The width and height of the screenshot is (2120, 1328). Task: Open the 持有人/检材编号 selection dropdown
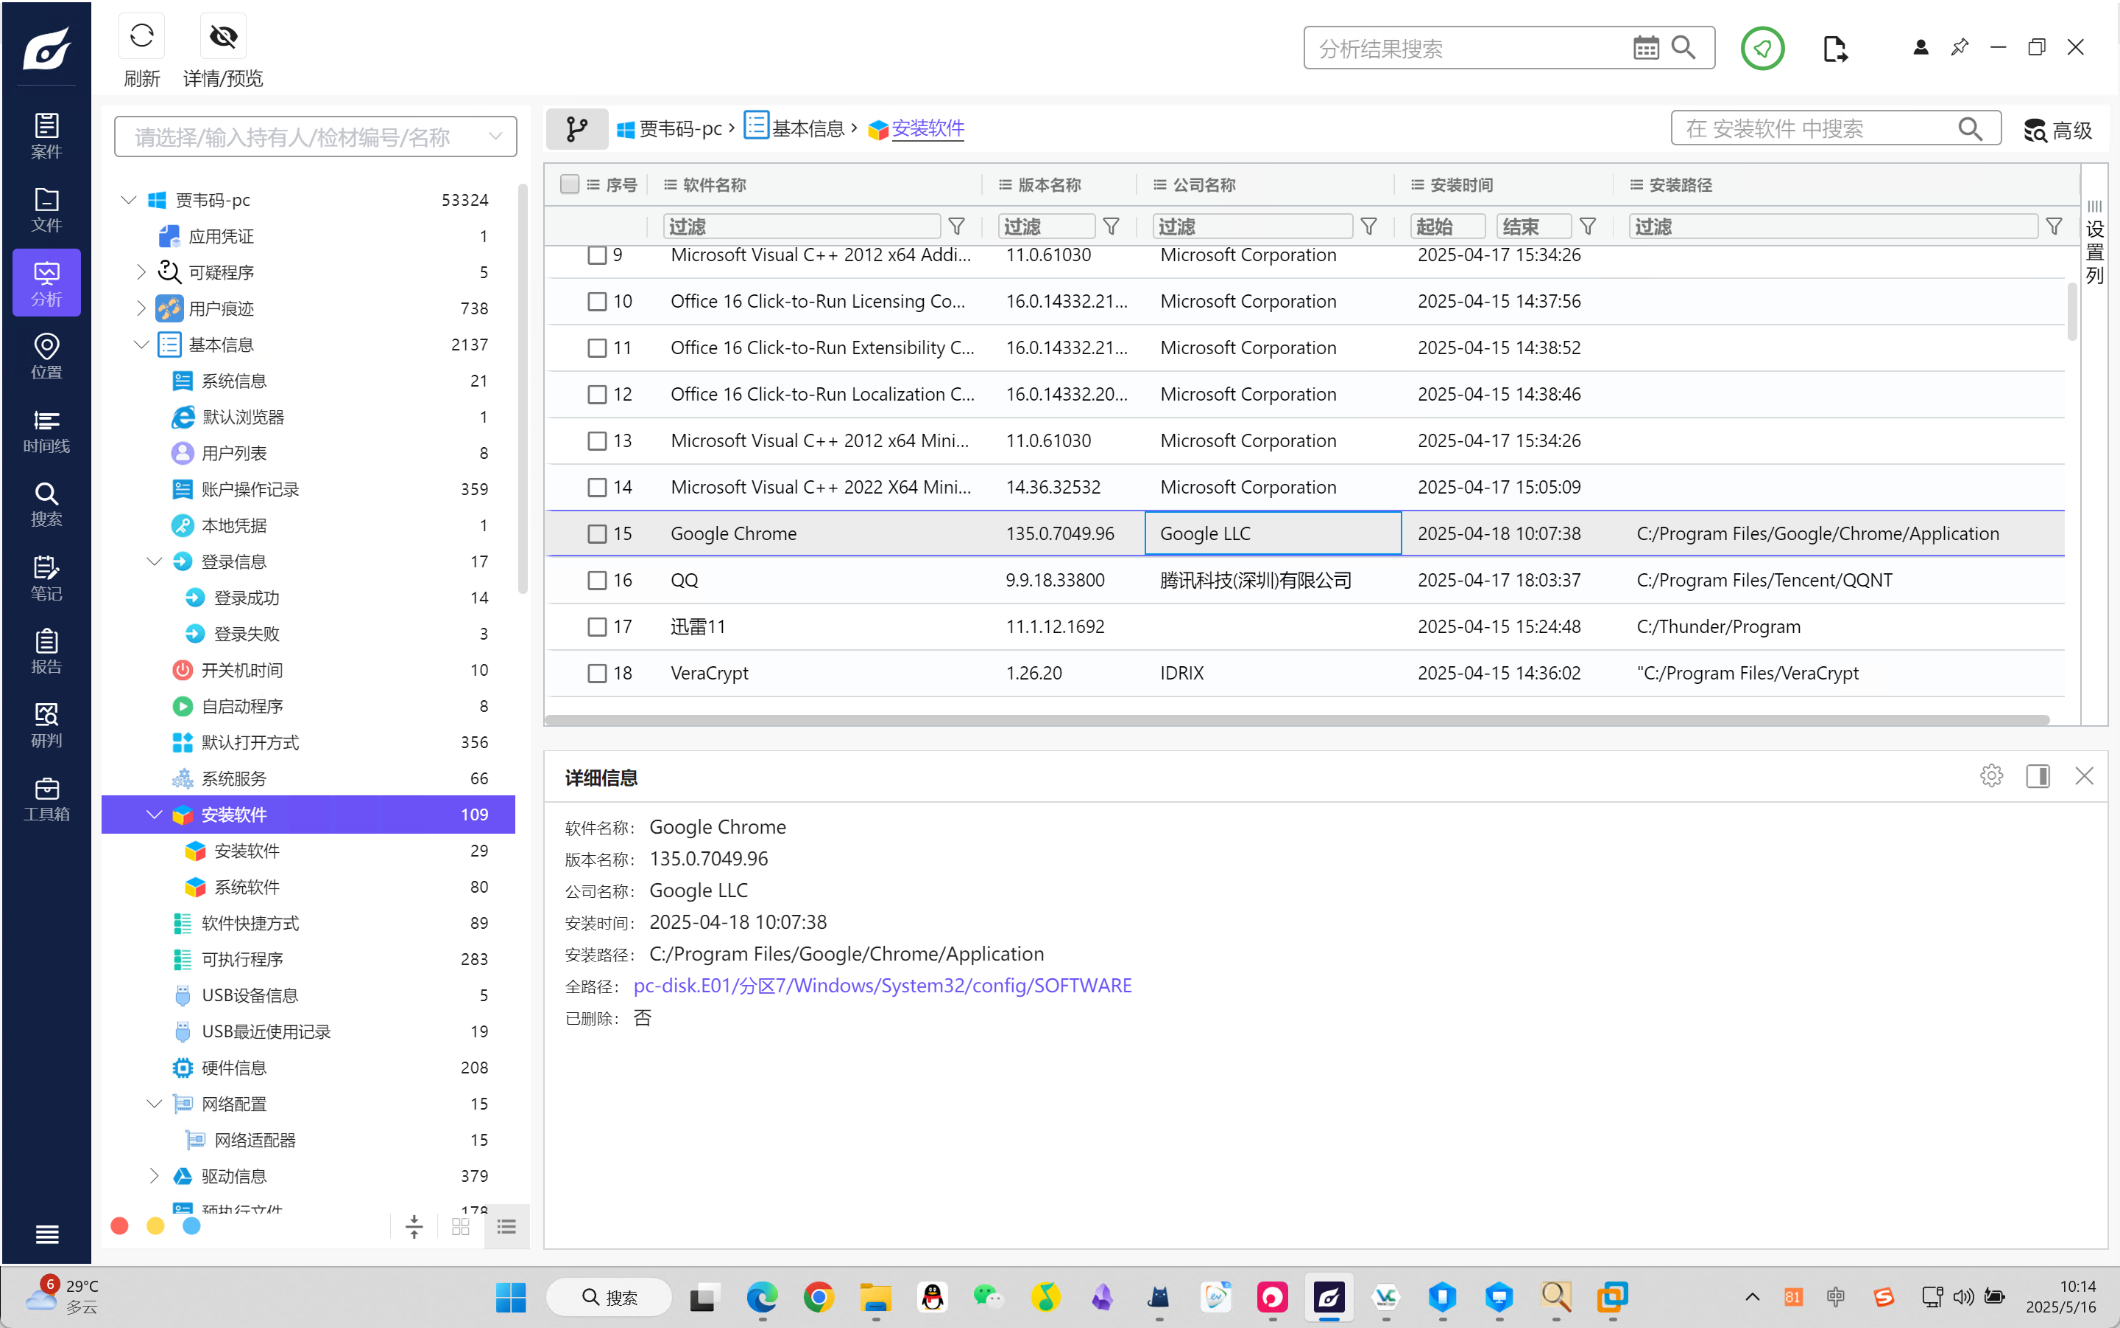(315, 137)
